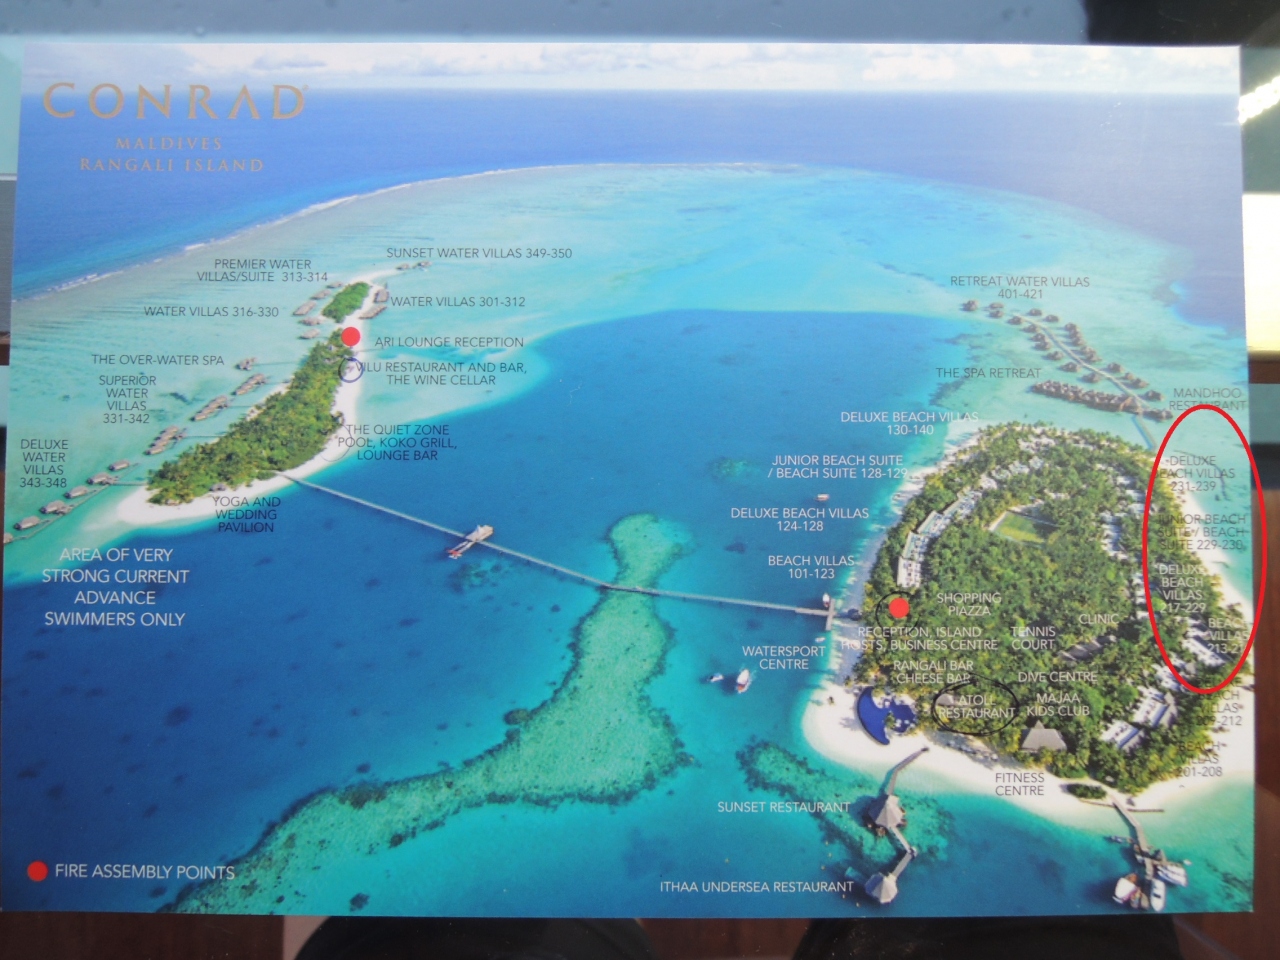Select the Tennis Court label

click(1033, 638)
